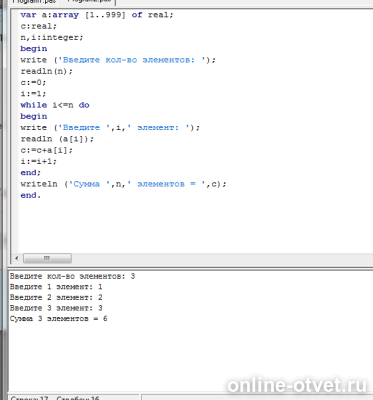Click the write 'Введите ',i,' элемент' code line

click(x=110, y=128)
